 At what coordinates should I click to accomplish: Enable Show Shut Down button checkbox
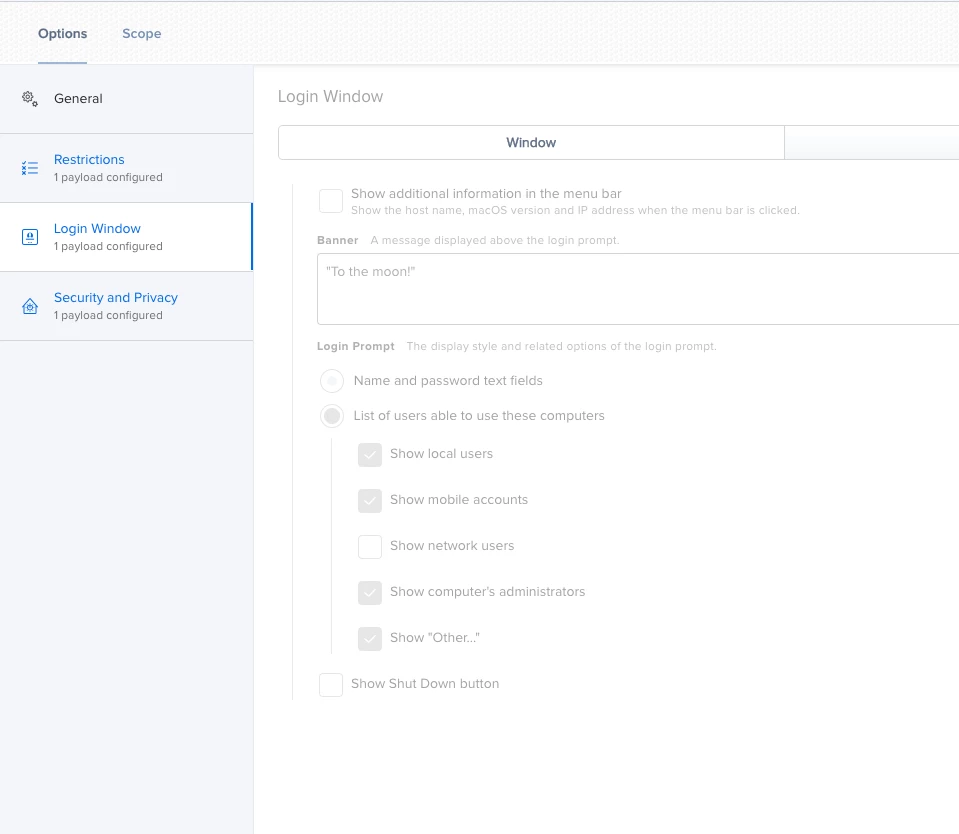point(331,685)
